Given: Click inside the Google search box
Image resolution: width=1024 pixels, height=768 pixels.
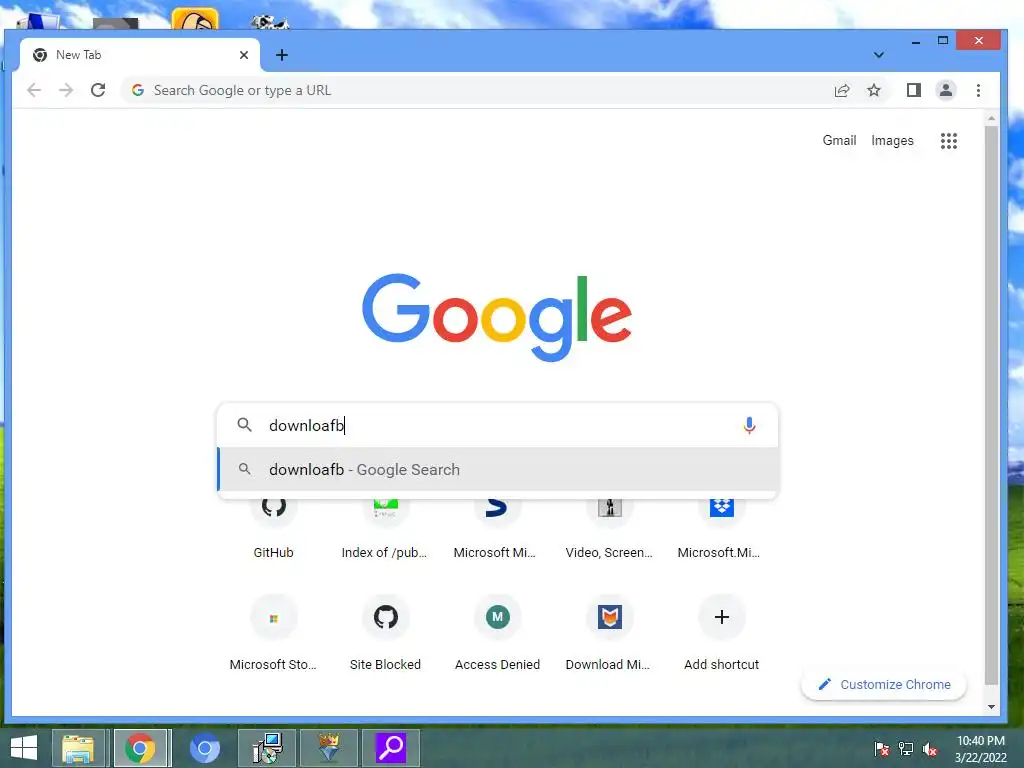Looking at the screenshot, I should click(498, 425).
